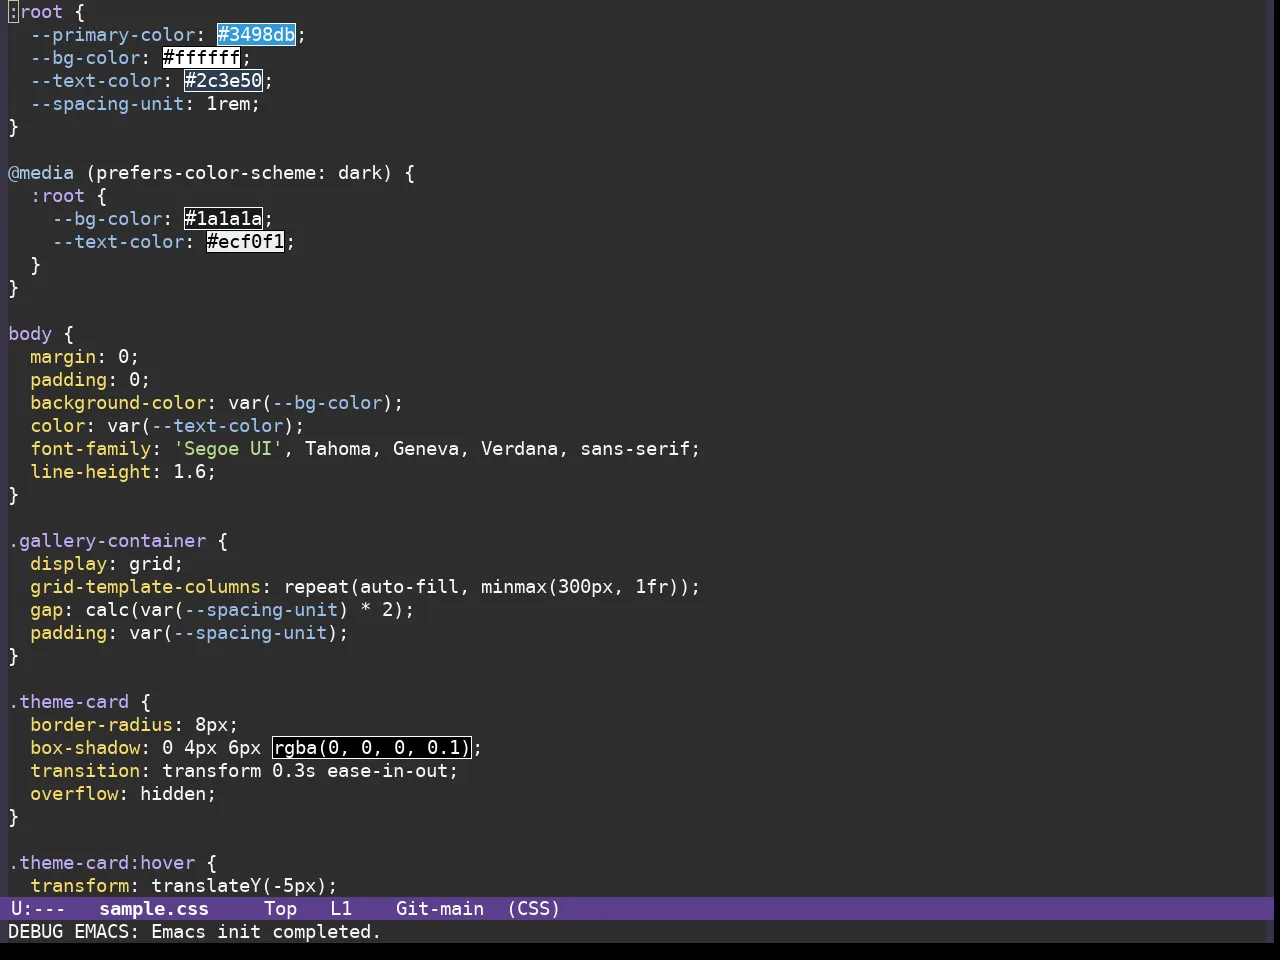The height and width of the screenshot is (960, 1280).
Task: Click the transition property in .theme-card
Action: pyautogui.click(x=85, y=771)
